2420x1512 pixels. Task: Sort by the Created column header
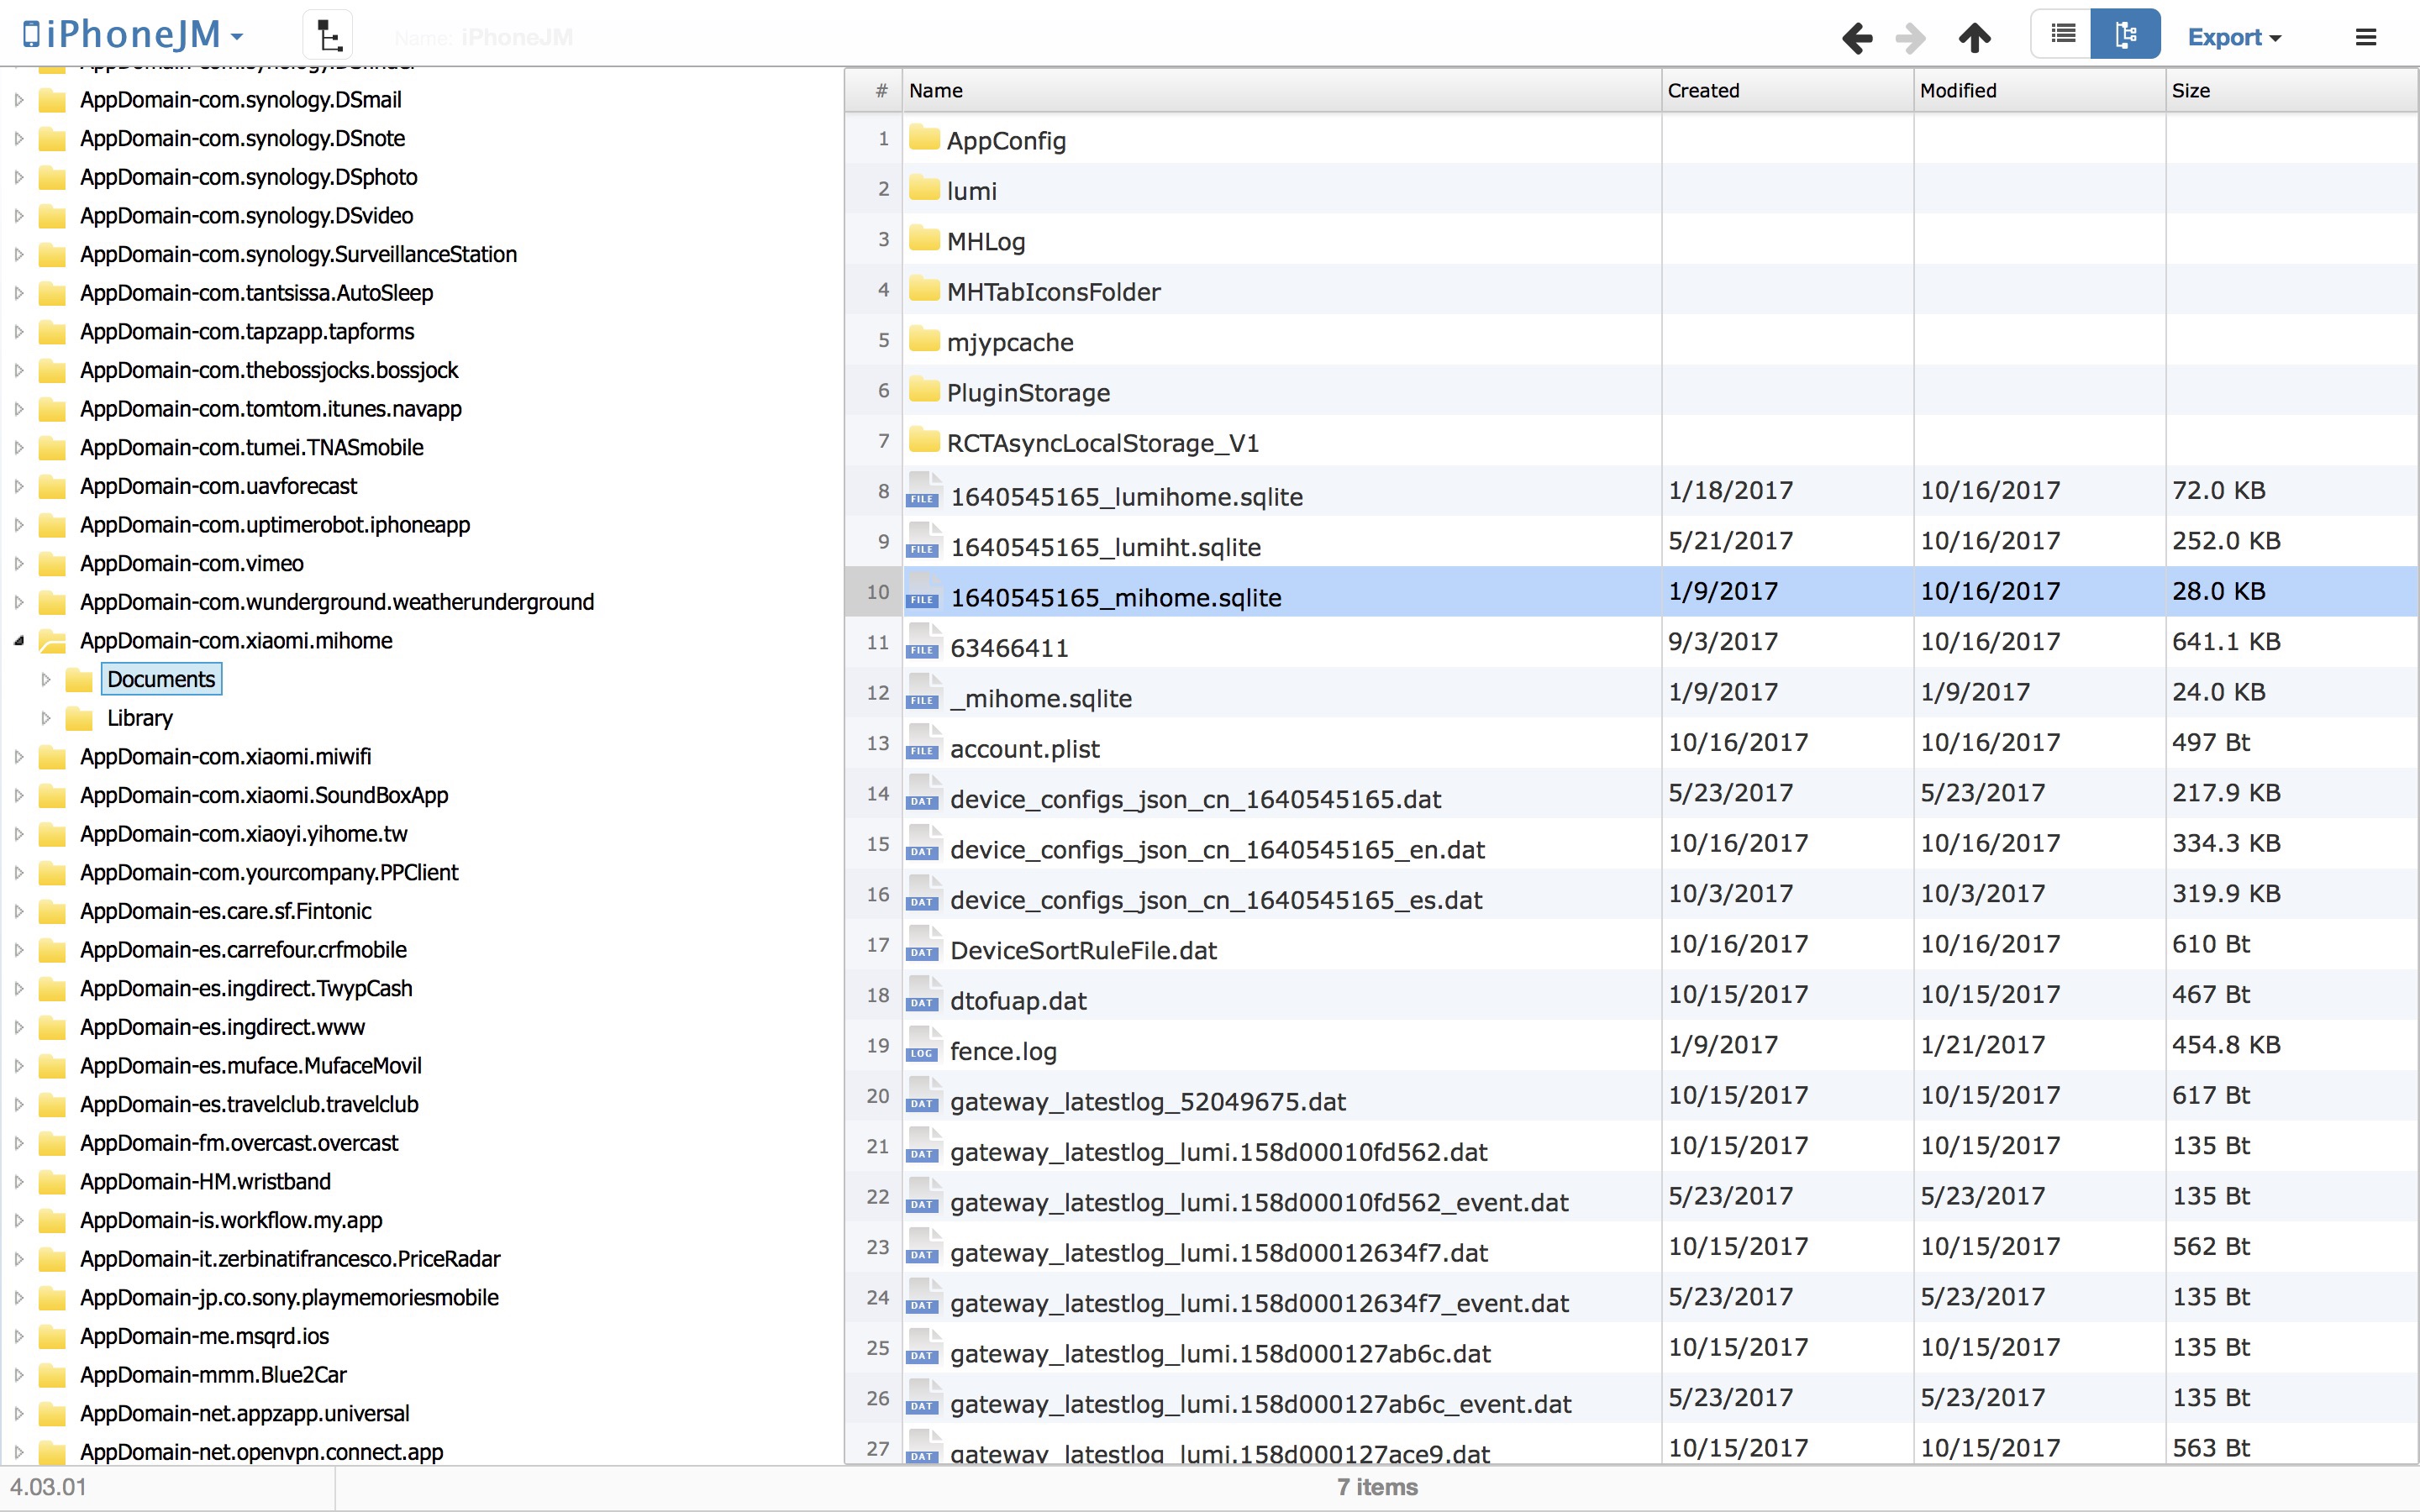1787,90
